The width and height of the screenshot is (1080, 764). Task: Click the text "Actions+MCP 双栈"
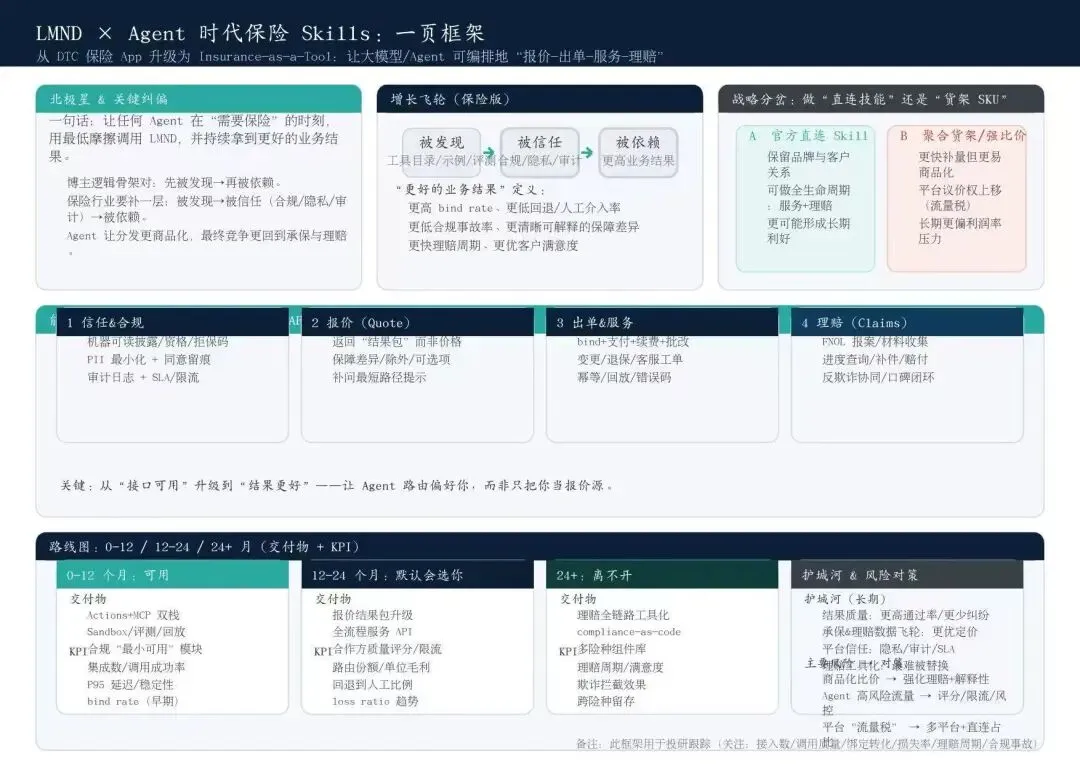133,615
